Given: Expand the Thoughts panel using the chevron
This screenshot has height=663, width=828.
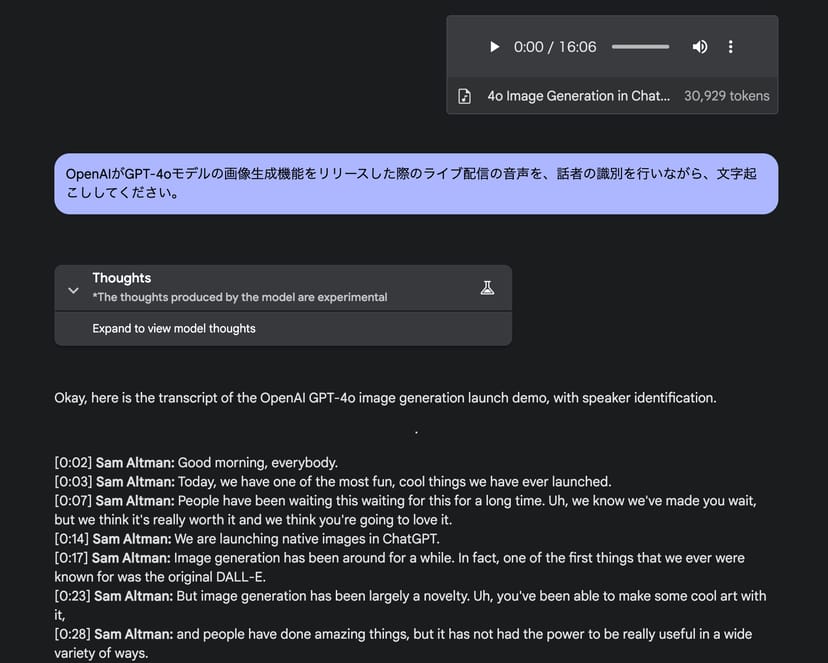Looking at the screenshot, I should click(73, 290).
